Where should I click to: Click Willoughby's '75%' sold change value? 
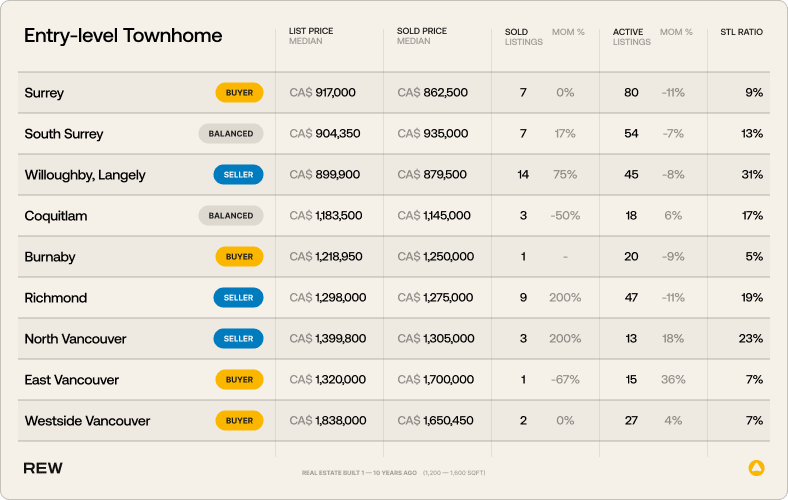[565, 174]
